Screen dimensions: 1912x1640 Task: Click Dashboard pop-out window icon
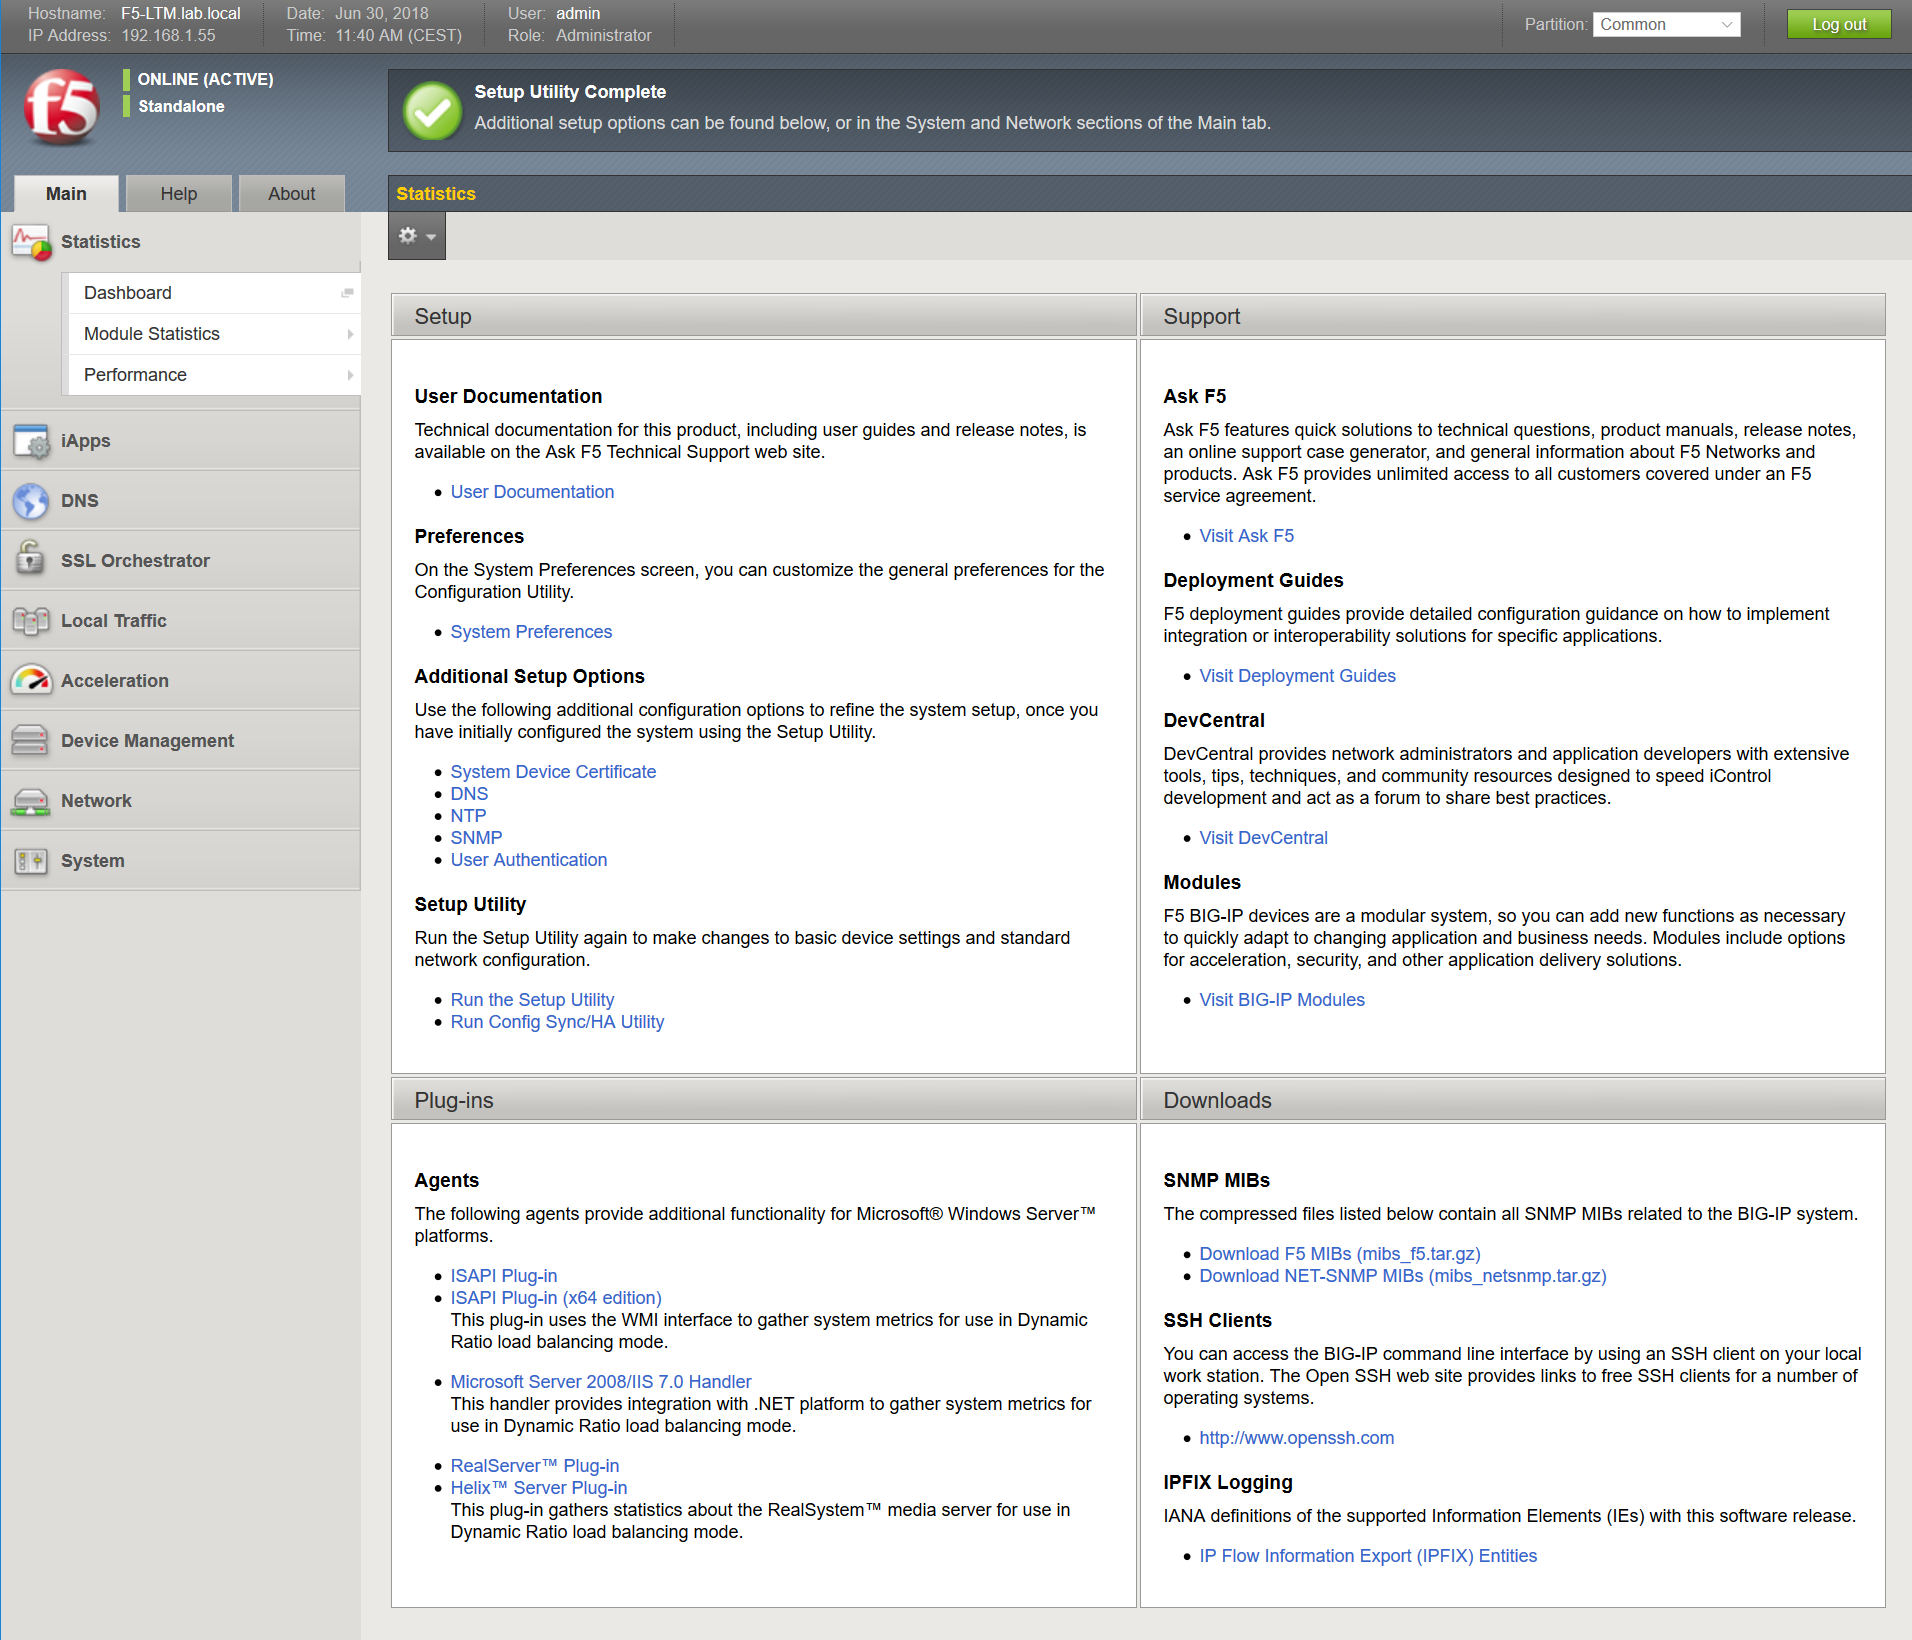(x=347, y=293)
